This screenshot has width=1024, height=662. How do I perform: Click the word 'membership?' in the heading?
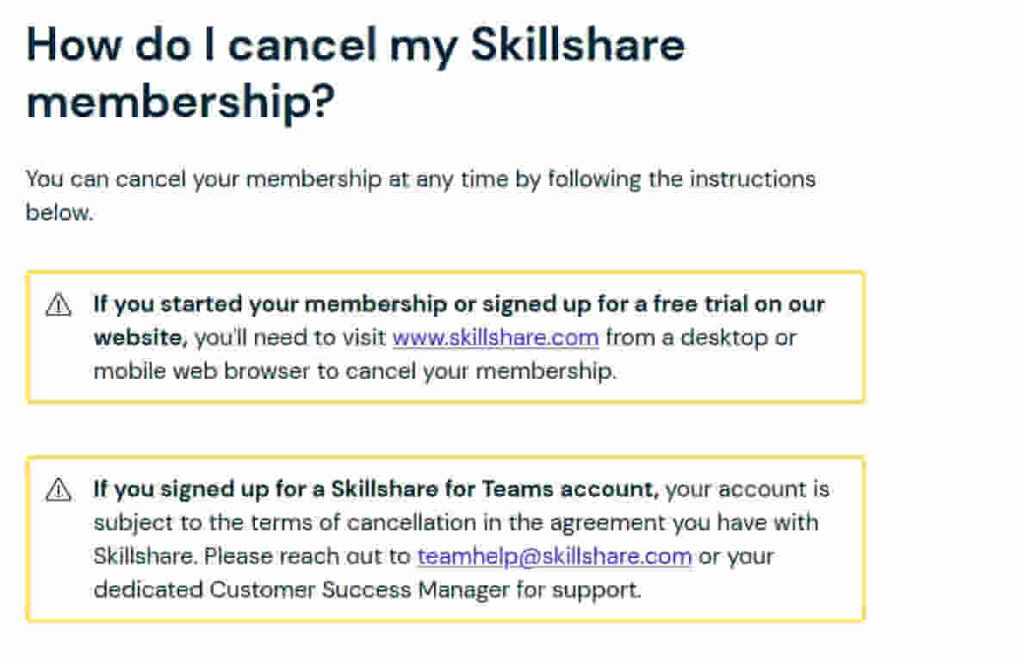181,102
